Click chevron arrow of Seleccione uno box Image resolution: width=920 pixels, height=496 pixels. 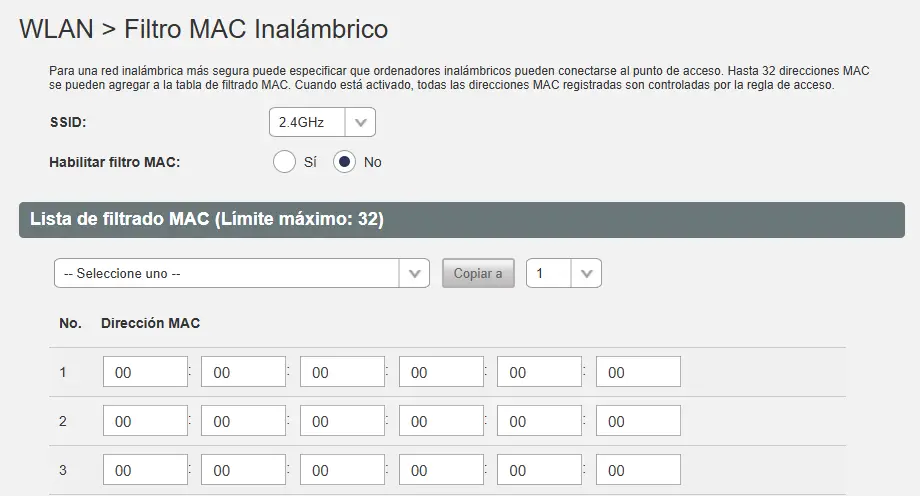pyautogui.click(x=414, y=273)
